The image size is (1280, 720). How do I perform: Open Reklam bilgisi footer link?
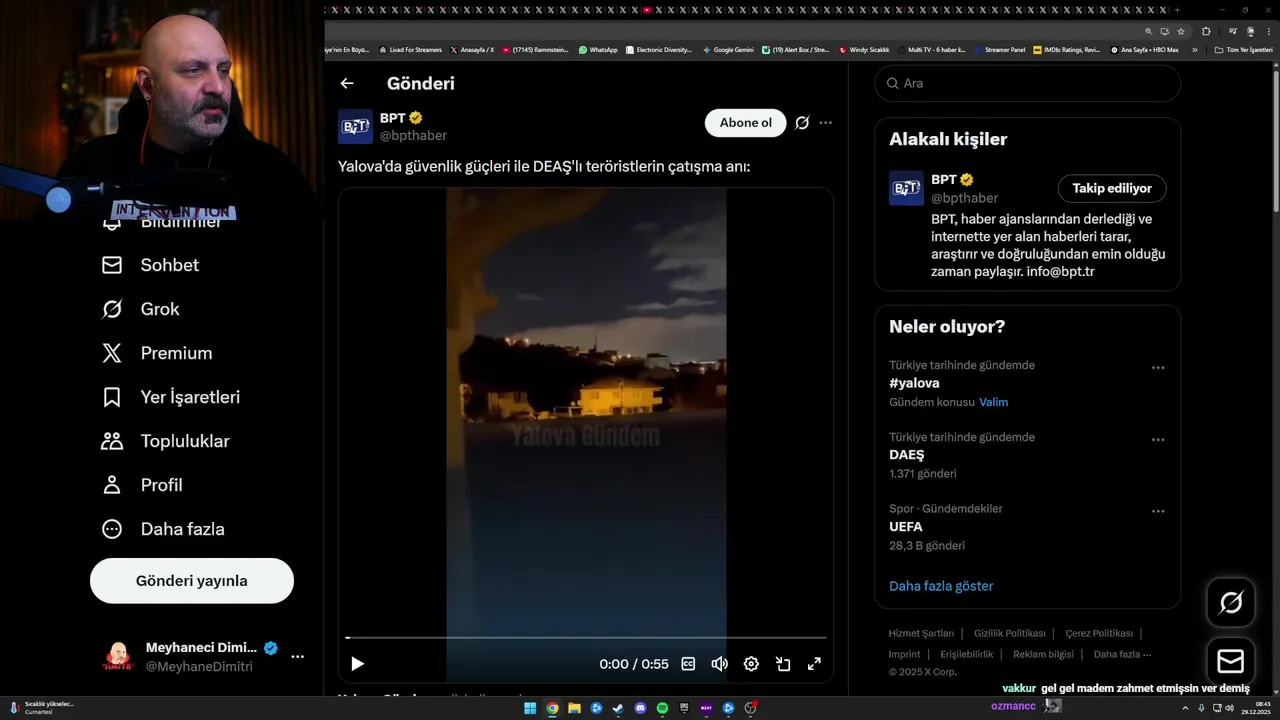(1043, 654)
